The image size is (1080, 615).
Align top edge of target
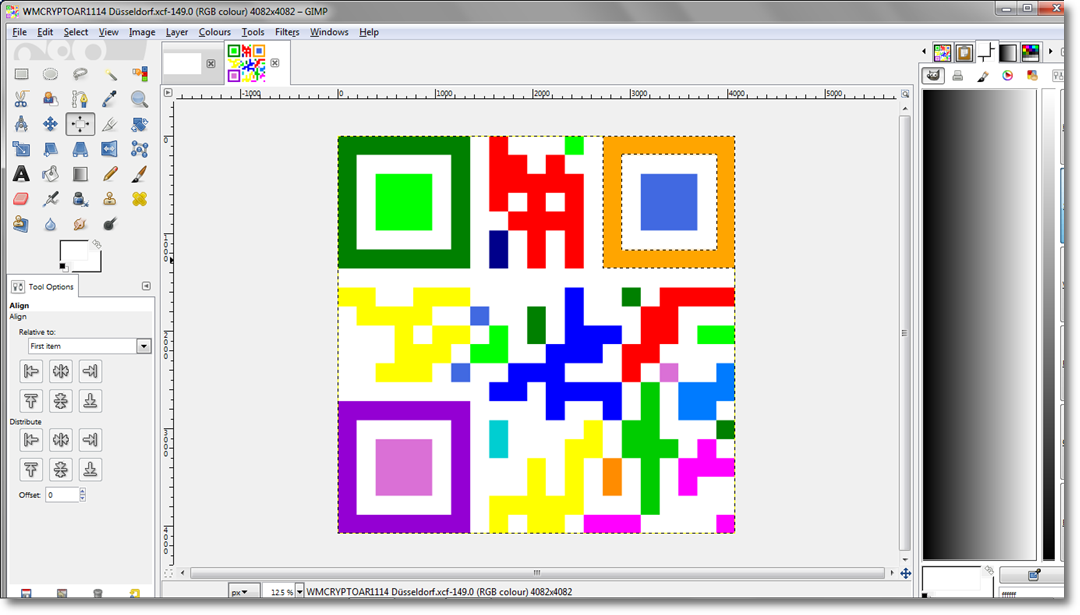[31, 401]
